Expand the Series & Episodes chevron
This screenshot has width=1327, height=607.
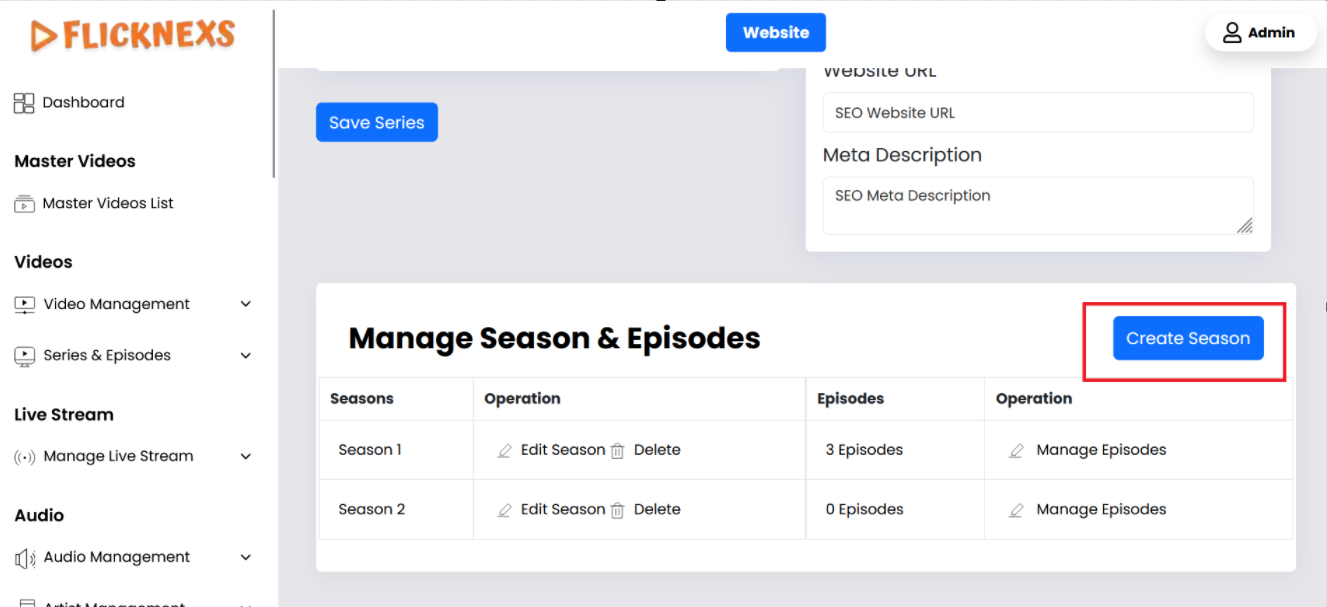pos(246,356)
